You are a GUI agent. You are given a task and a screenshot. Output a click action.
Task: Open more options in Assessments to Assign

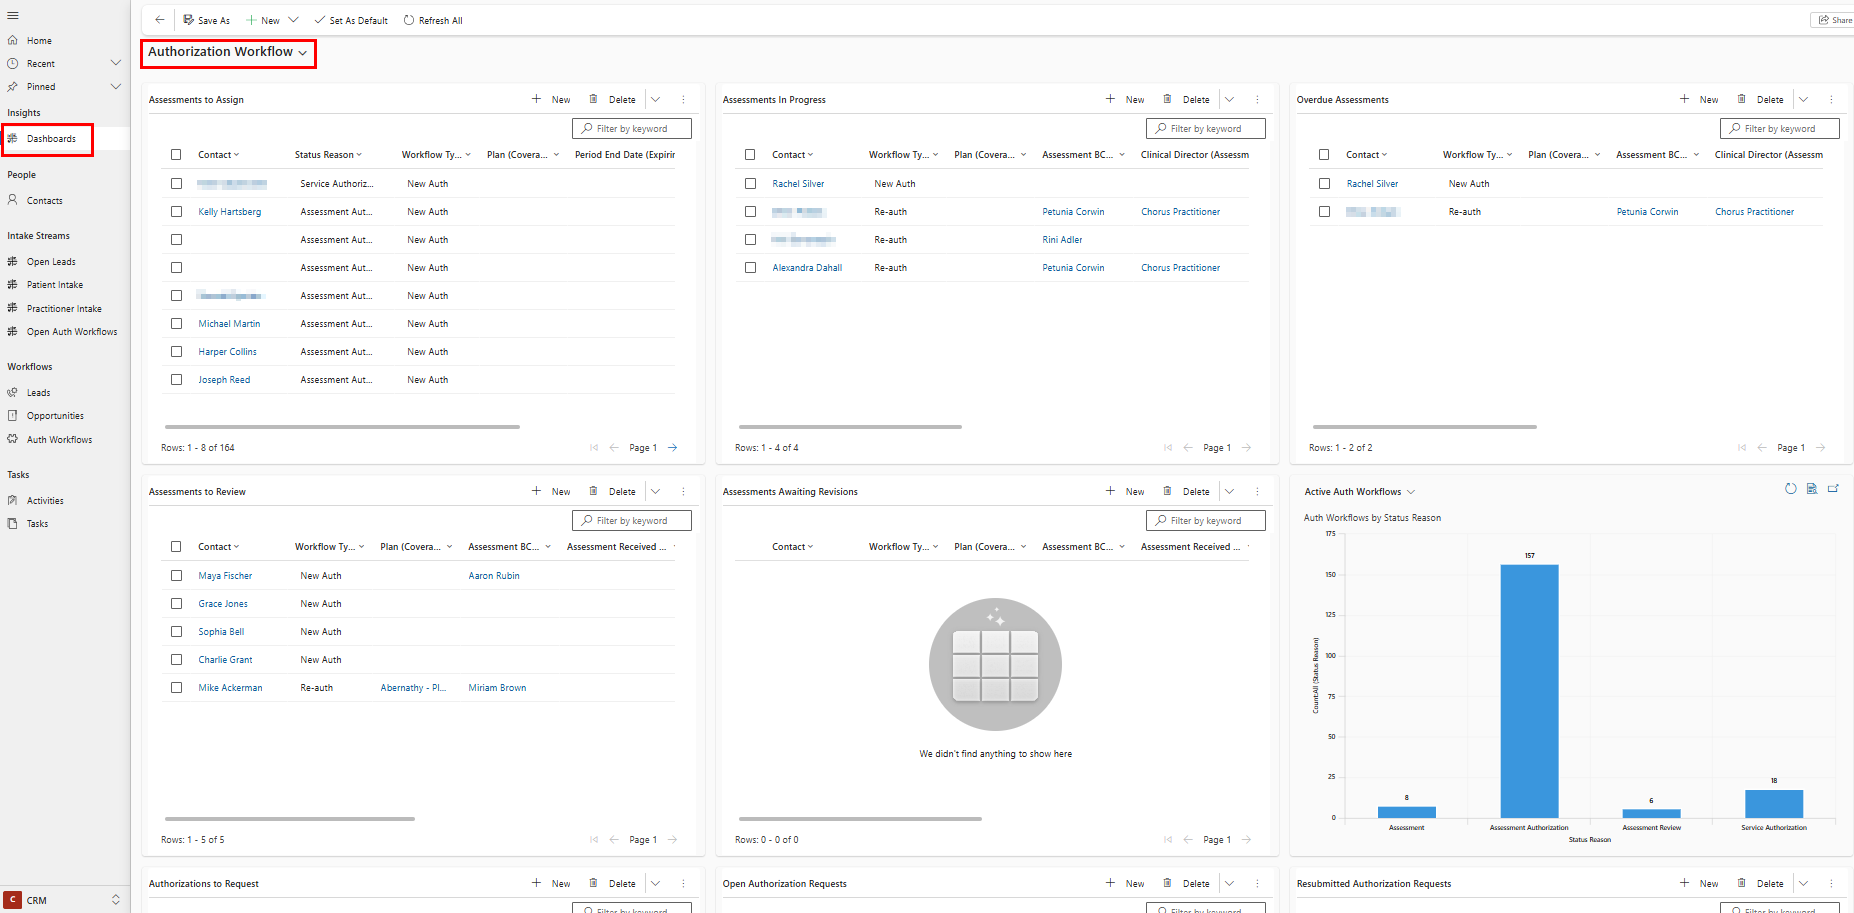(x=683, y=100)
